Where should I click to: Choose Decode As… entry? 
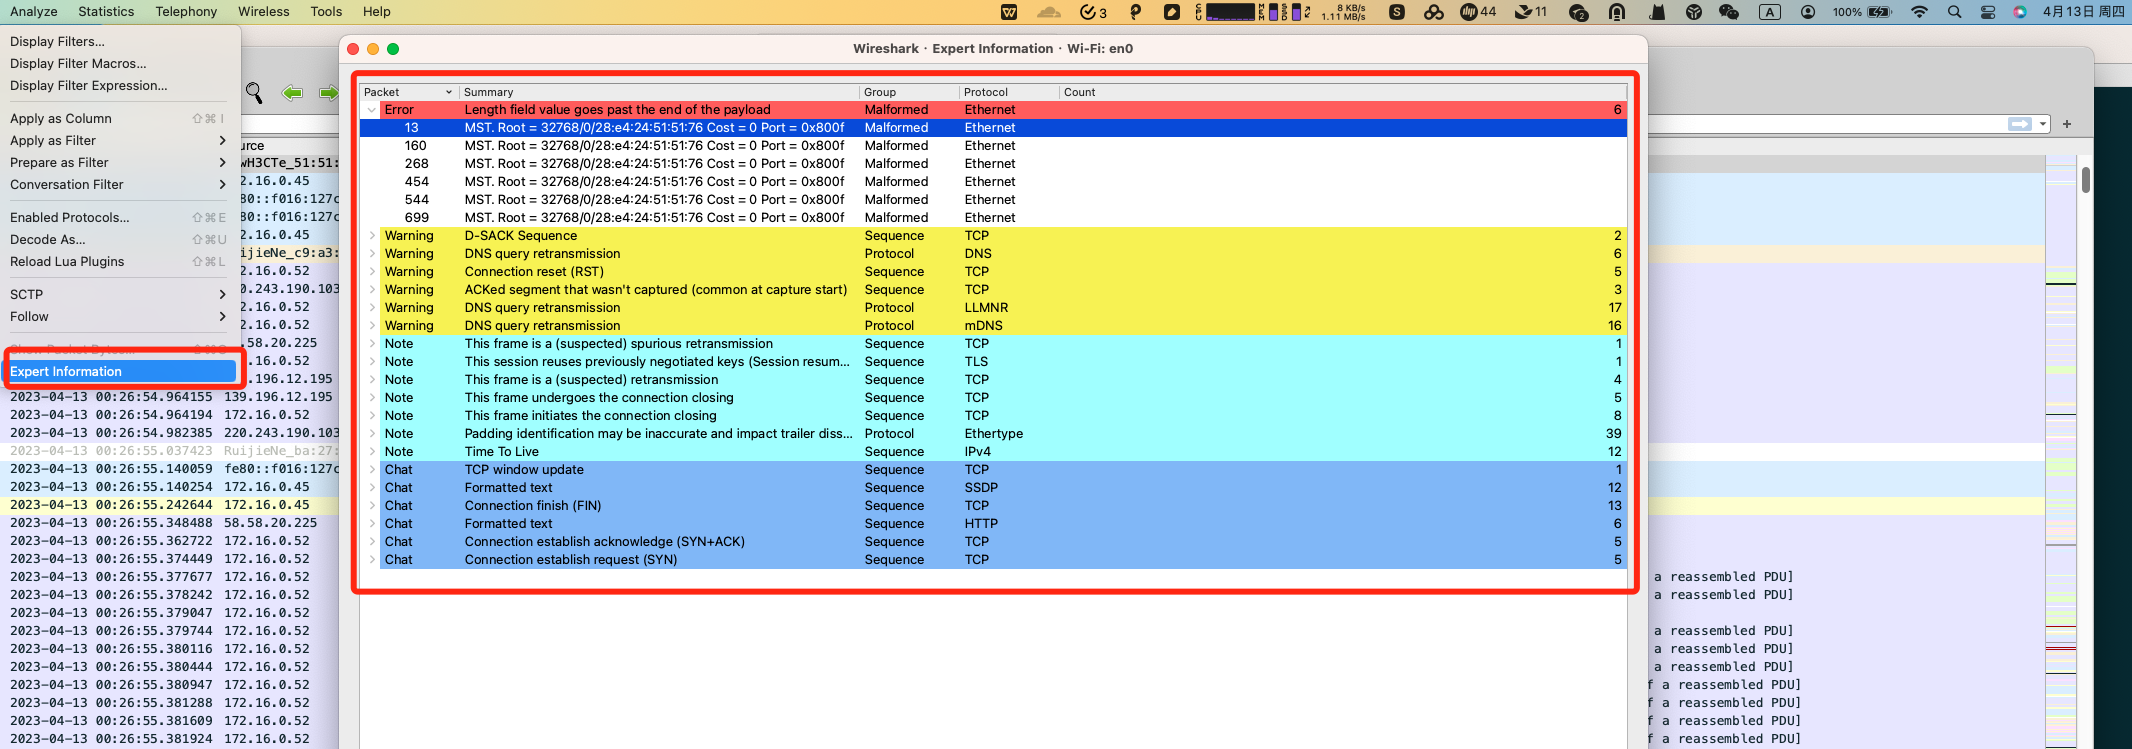[120, 240]
